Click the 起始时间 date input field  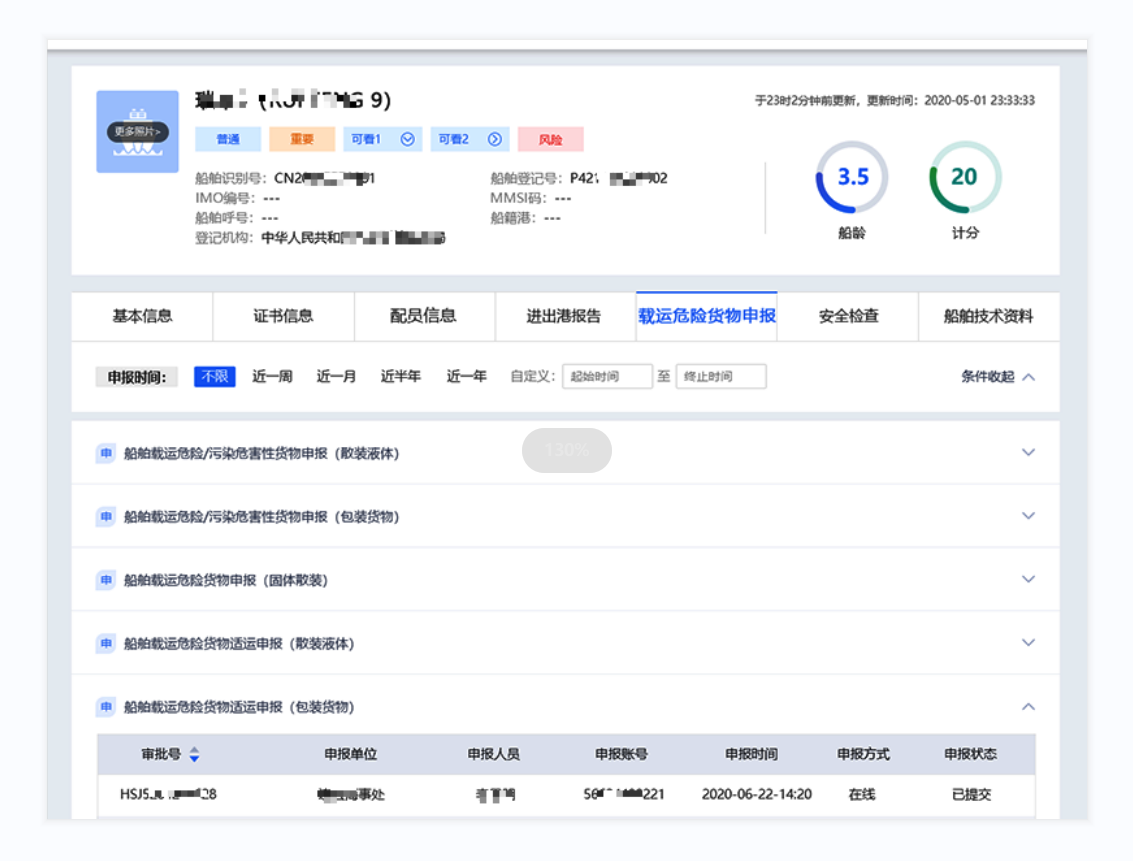click(x=606, y=377)
